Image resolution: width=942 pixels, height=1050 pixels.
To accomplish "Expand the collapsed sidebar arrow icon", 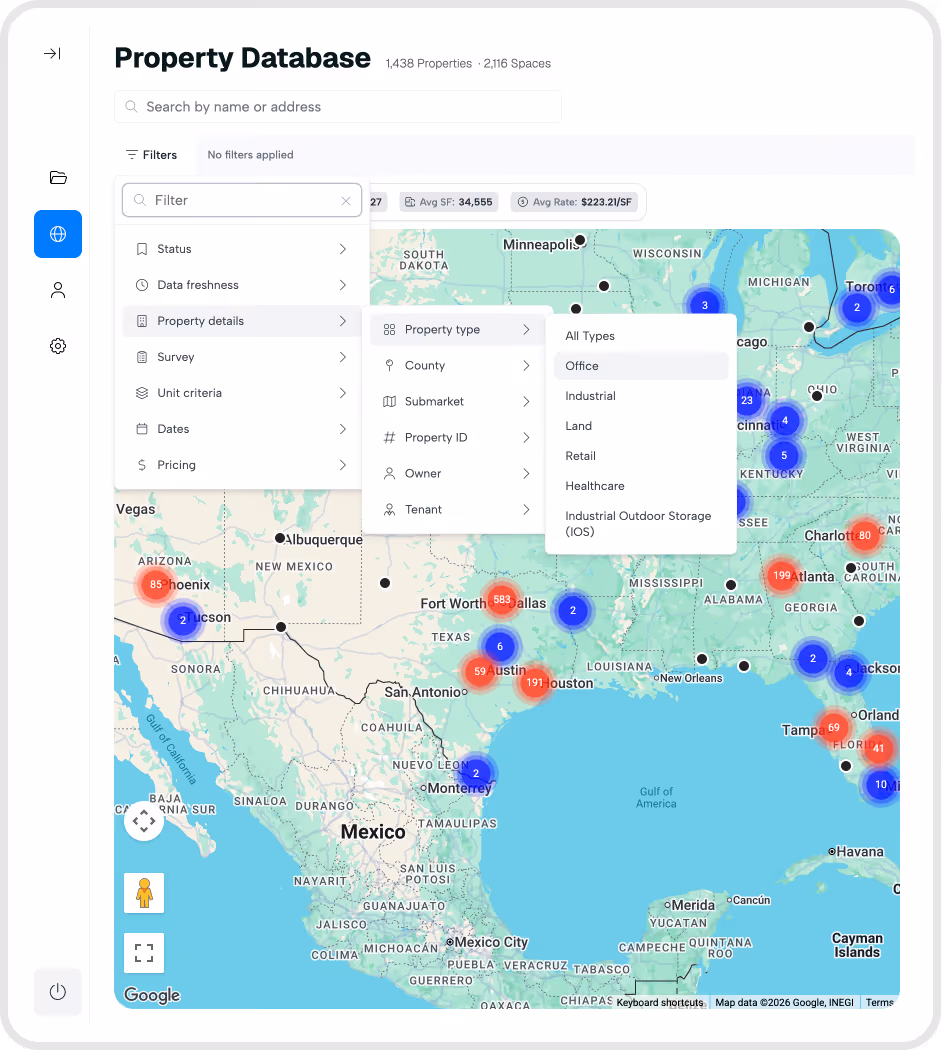I will tap(52, 54).
